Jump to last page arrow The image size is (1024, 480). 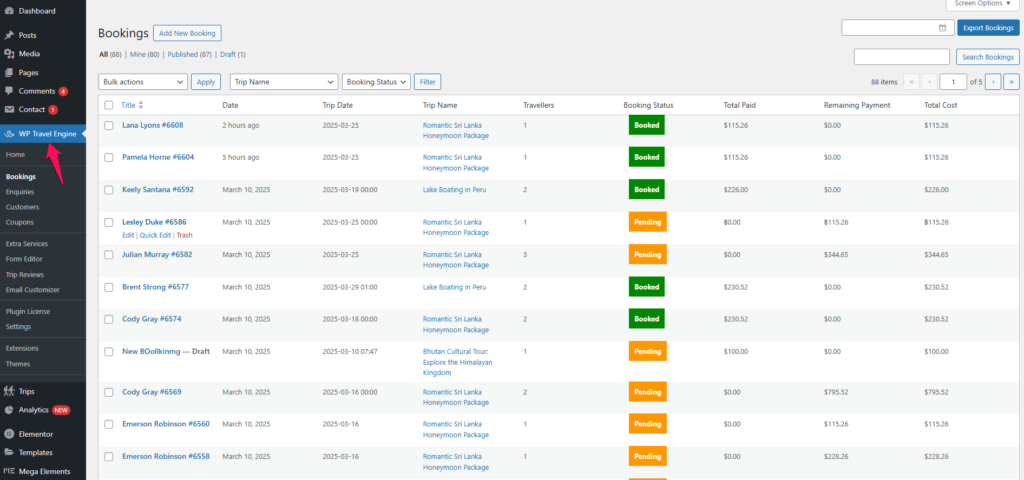tap(1012, 82)
